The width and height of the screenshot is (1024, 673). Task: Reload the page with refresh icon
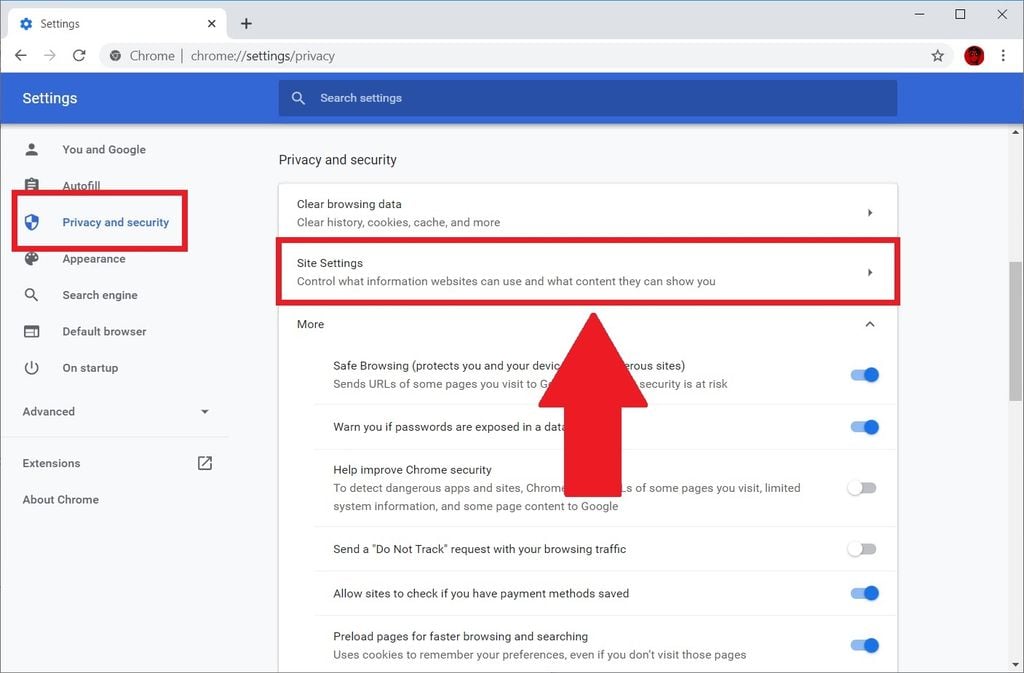pyautogui.click(x=79, y=55)
